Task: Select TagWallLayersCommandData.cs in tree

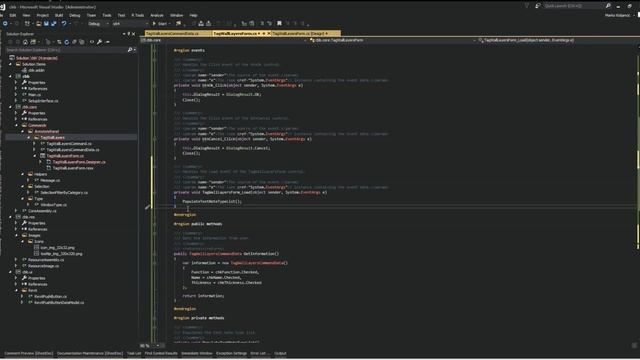Action: [x=73, y=150]
